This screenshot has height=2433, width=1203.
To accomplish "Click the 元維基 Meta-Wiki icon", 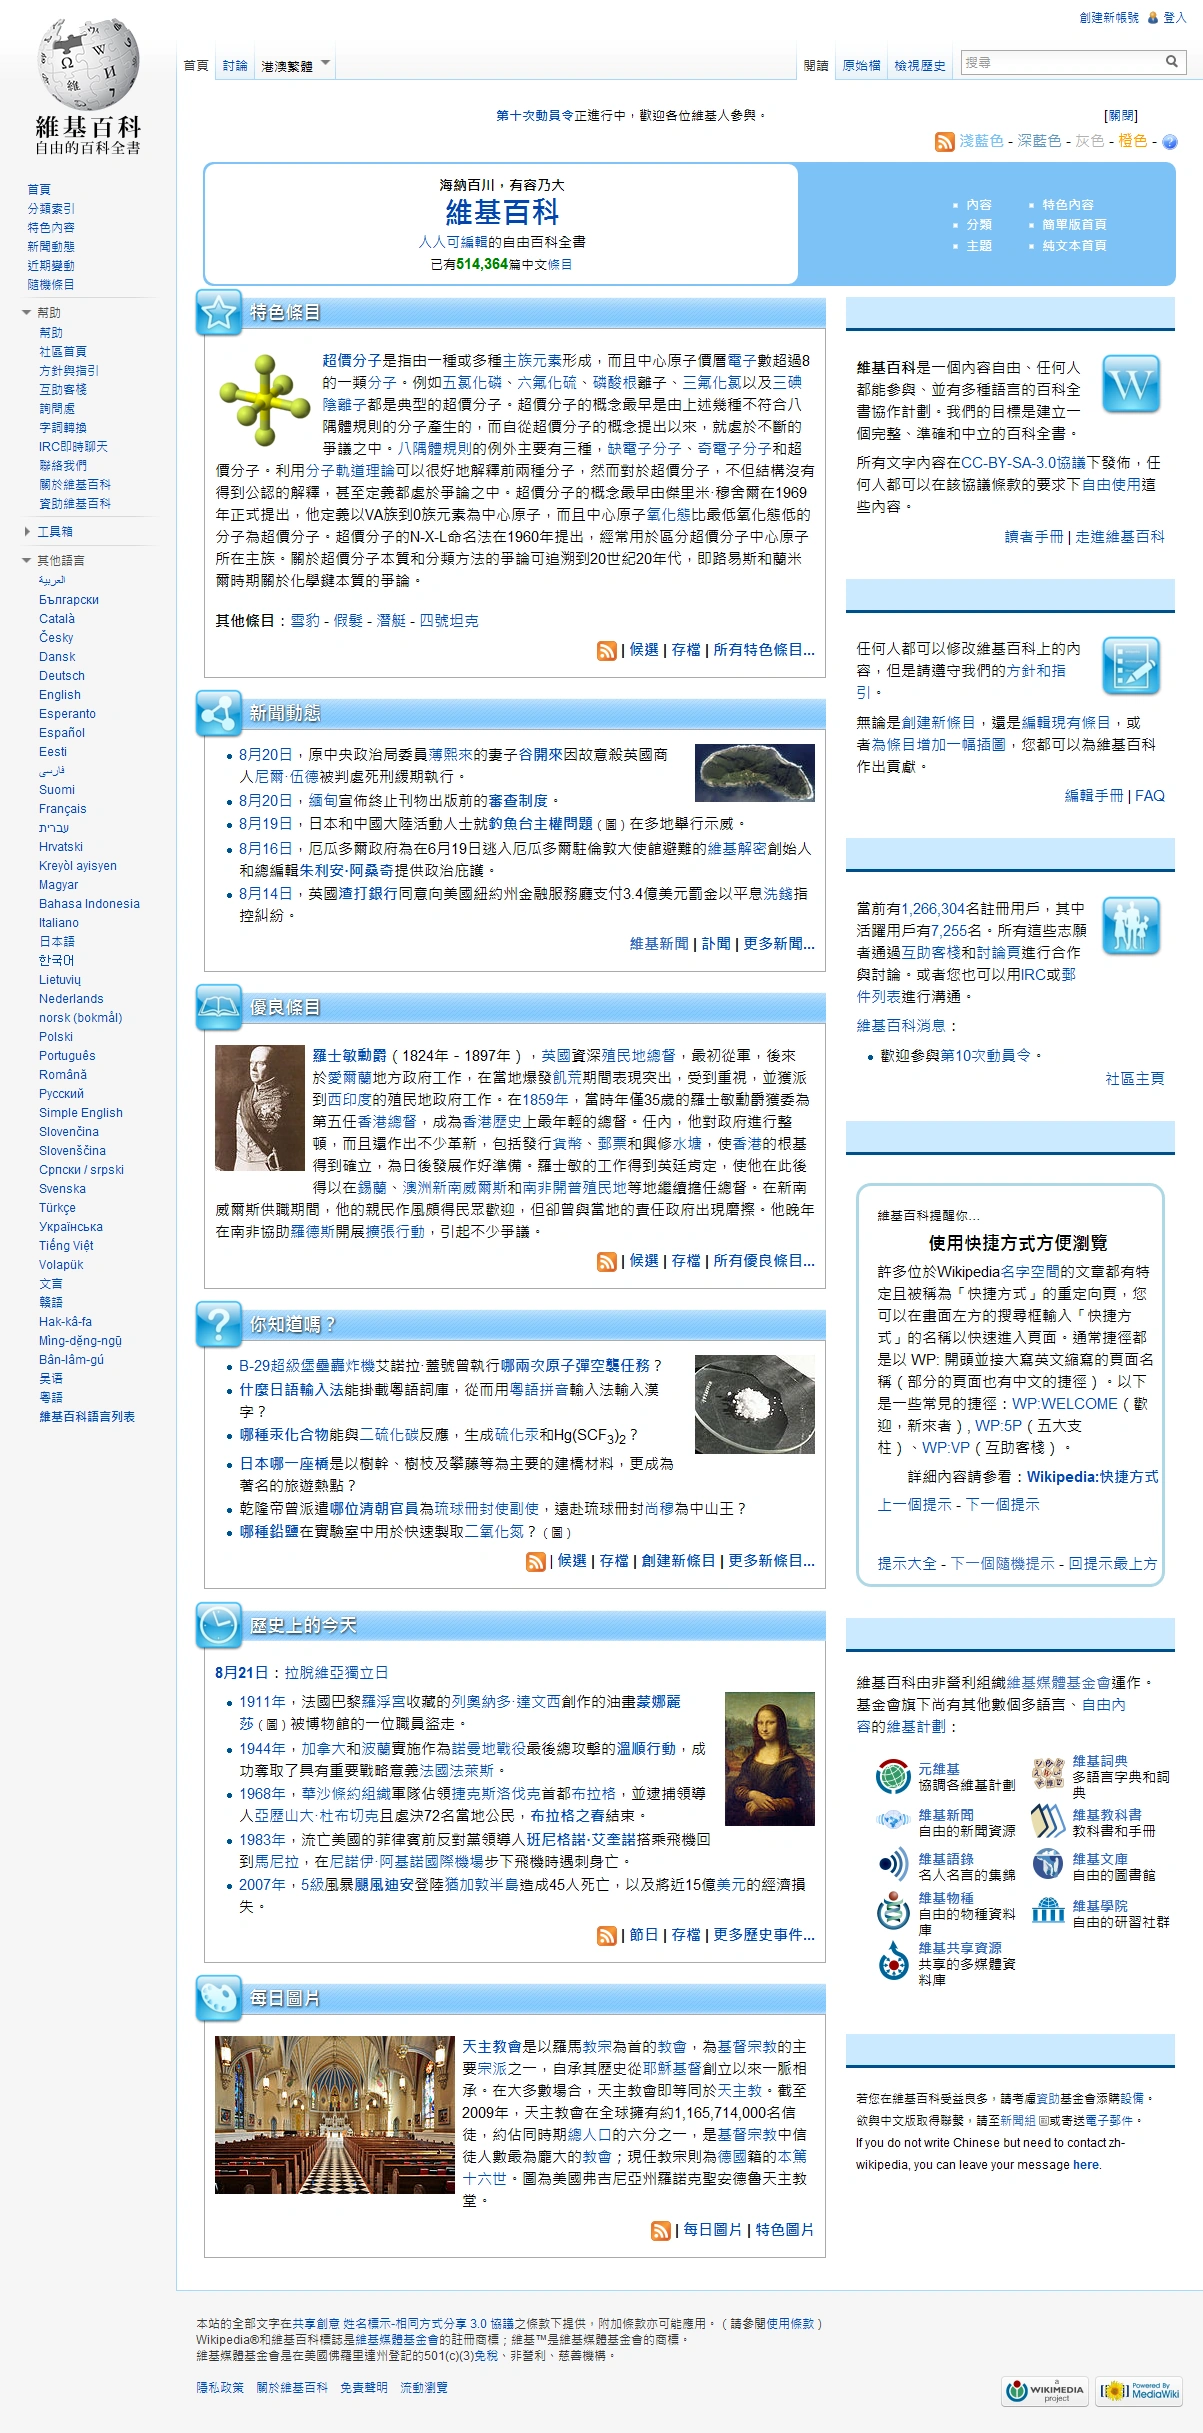I will (893, 1777).
